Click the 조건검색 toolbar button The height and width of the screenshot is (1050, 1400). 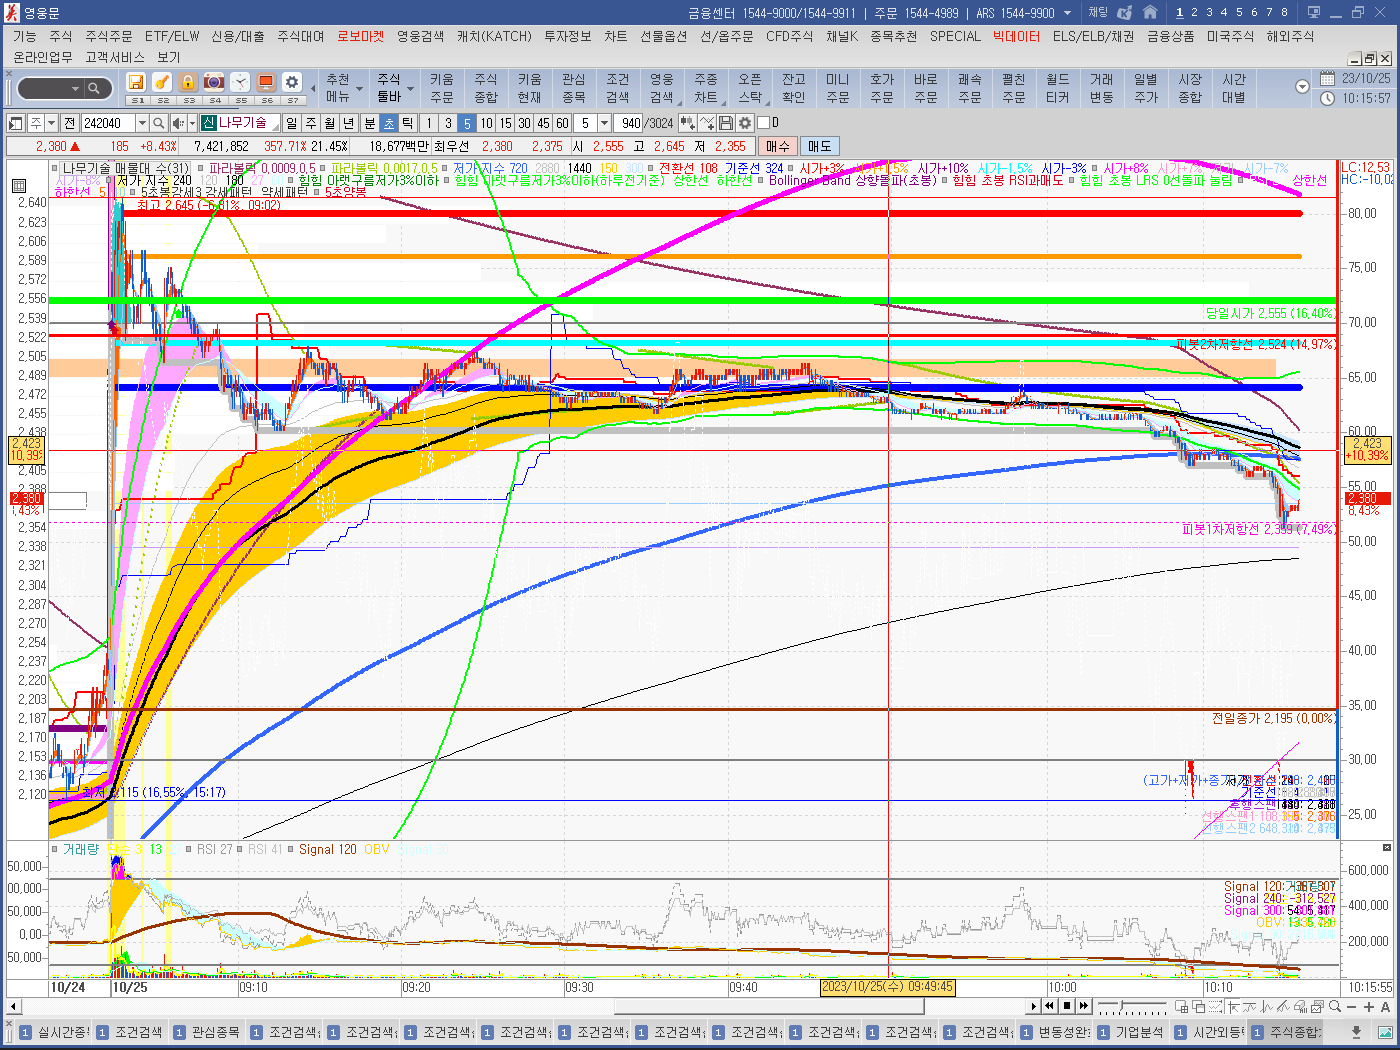618,88
